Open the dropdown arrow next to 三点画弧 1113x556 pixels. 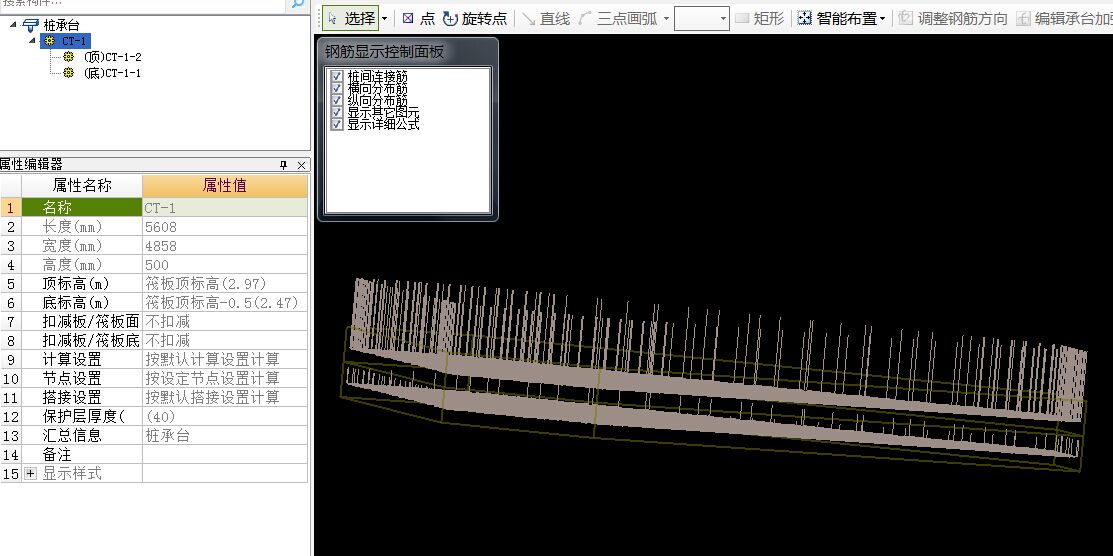tap(666, 18)
